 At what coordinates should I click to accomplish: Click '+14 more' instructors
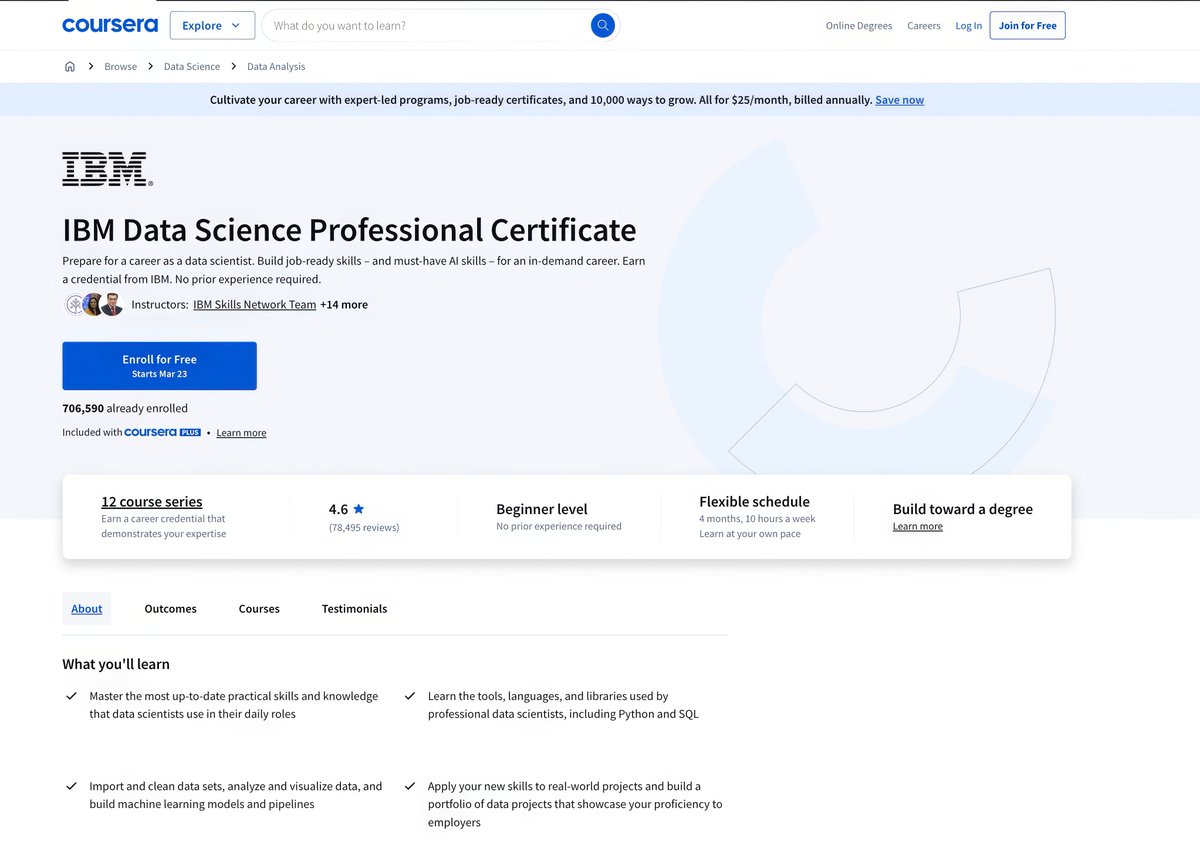pyautogui.click(x=344, y=304)
